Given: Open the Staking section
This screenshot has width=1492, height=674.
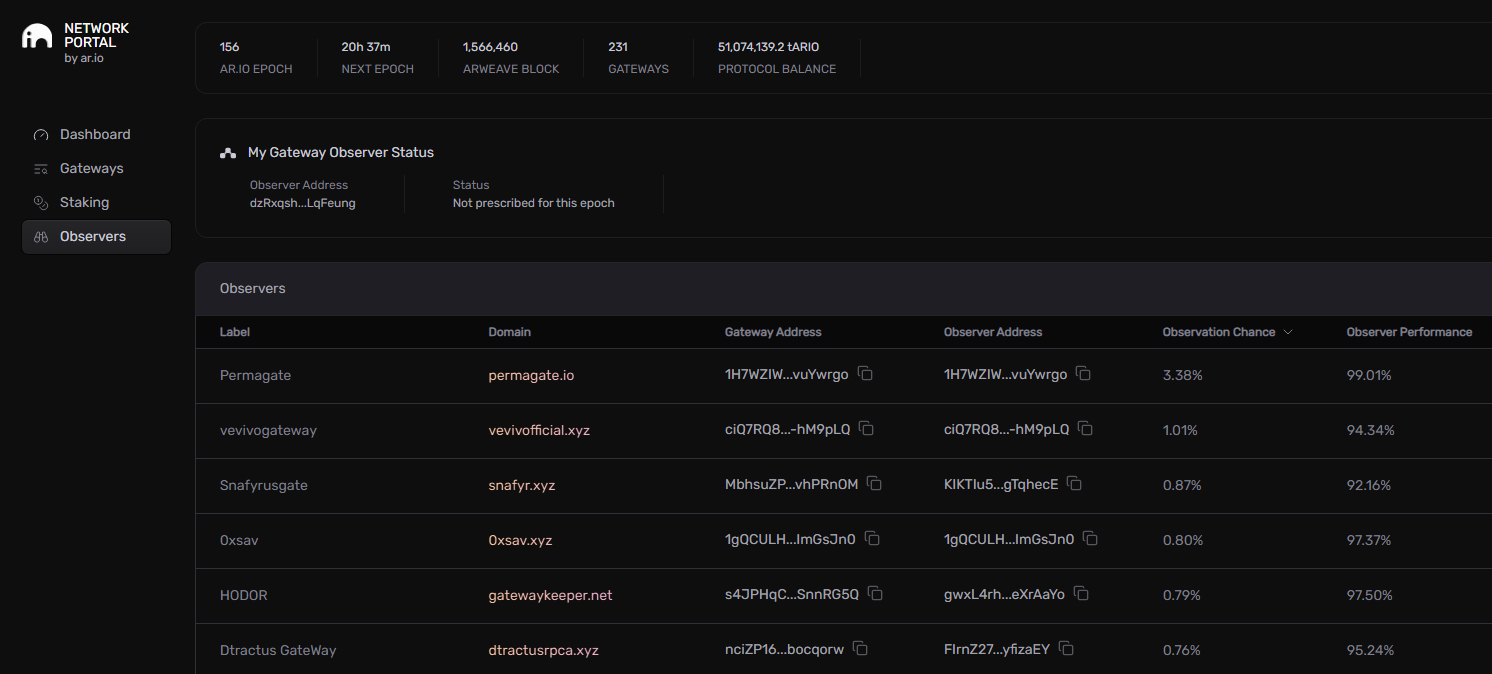Looking at the screenshot, I should [x=96, y=203].
